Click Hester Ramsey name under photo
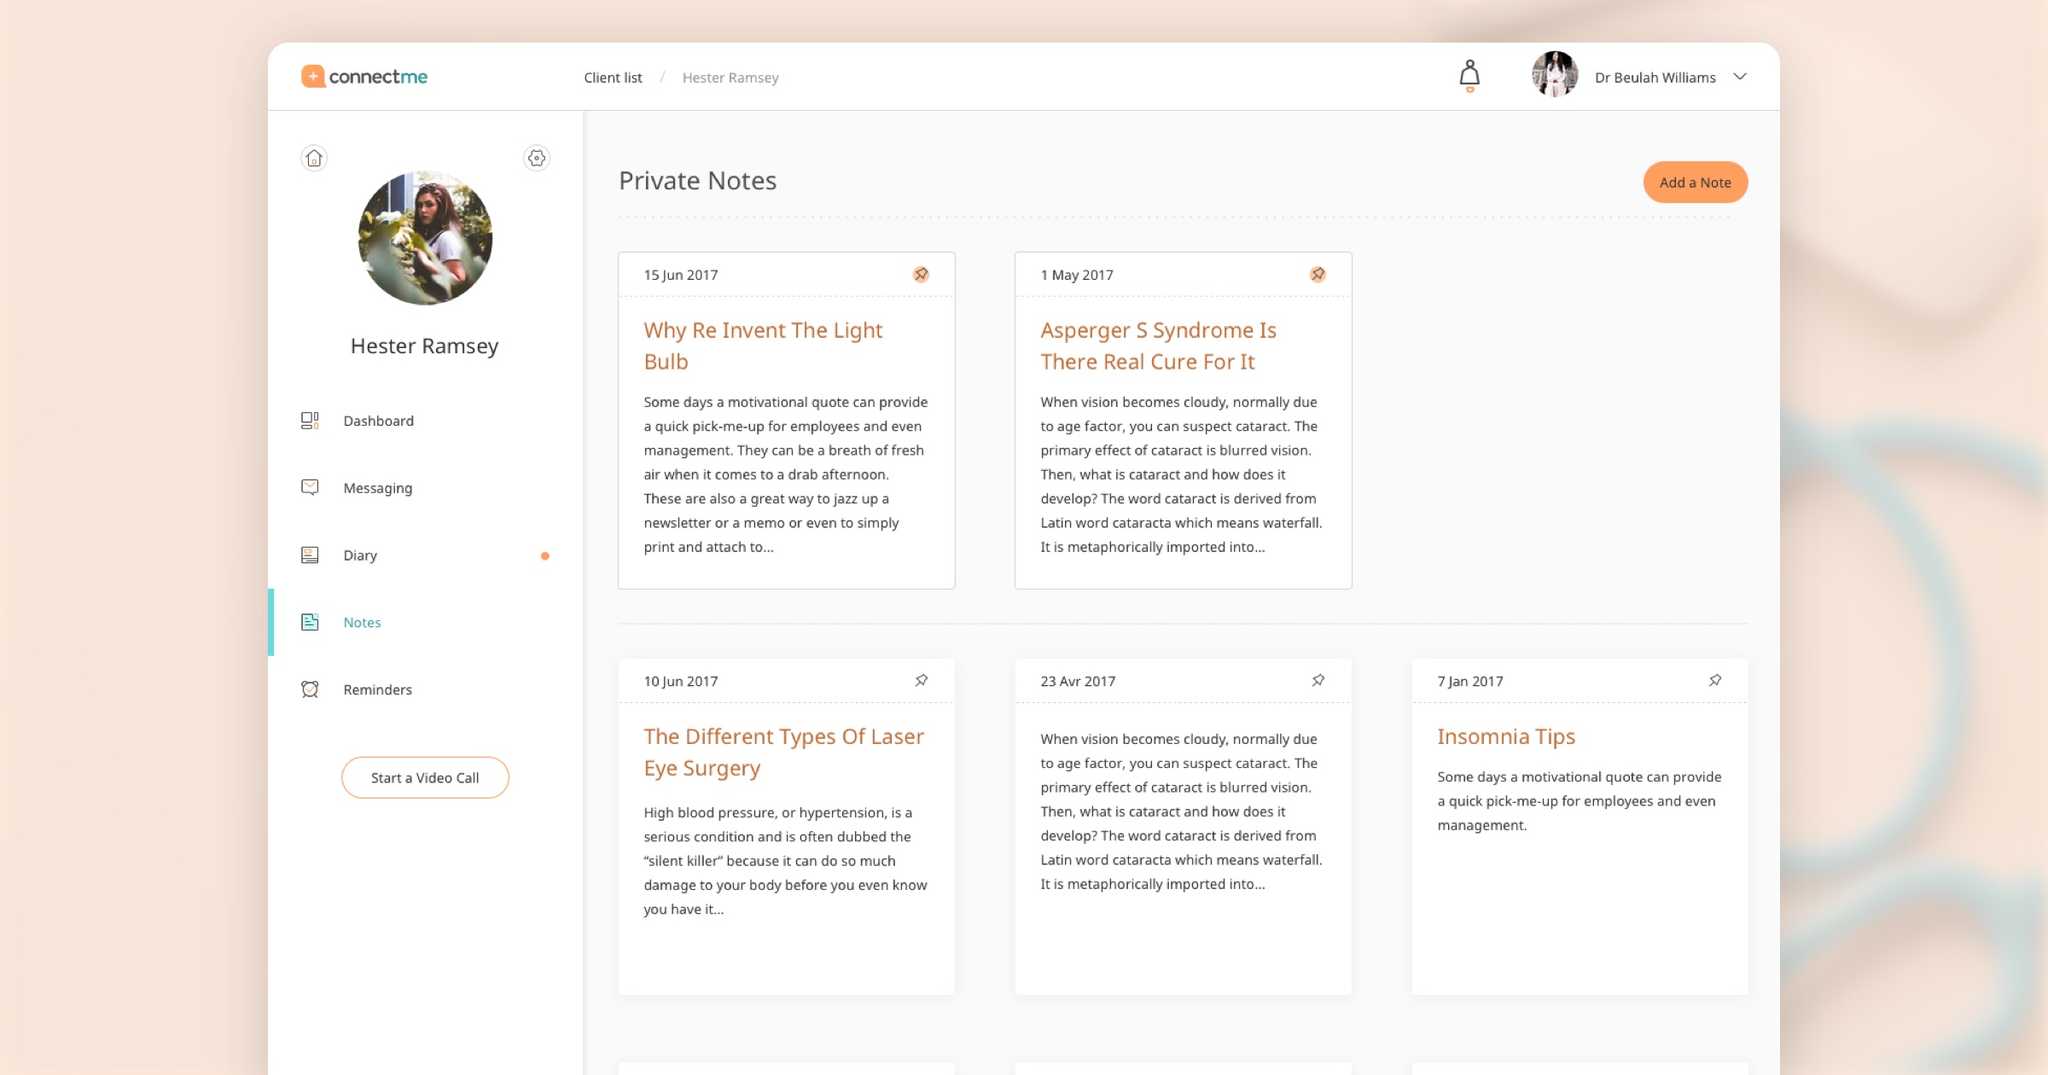 click(x=424, y=346)
